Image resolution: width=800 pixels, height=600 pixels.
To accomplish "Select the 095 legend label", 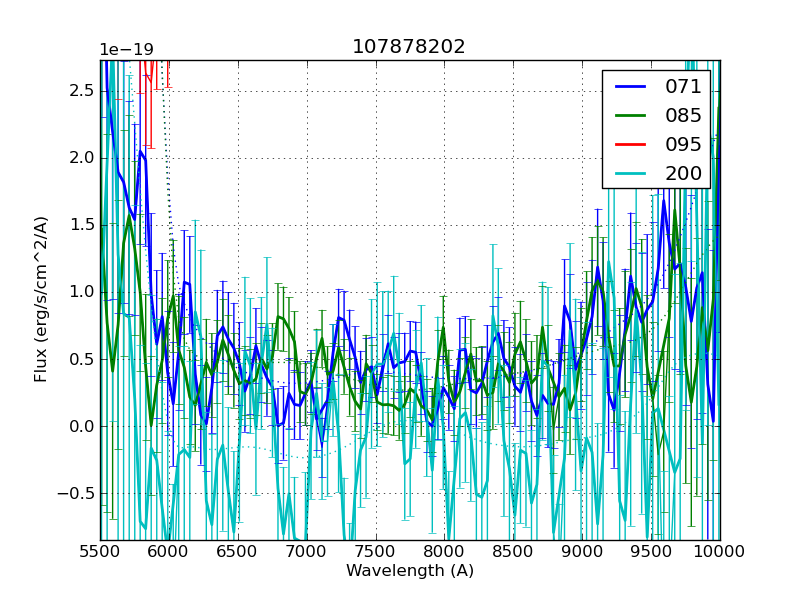I will 684,145.
